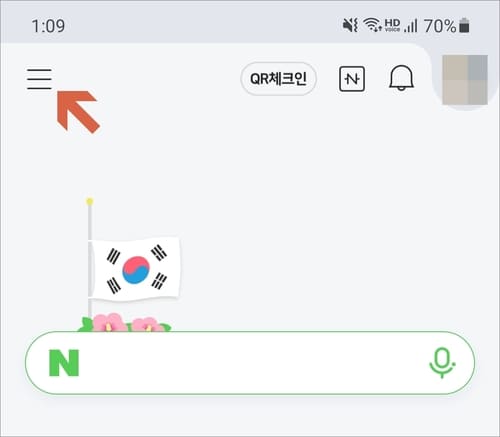The image size is (500, 437).
Task: Tap the pink flowers below the flag
Action: [124, 322]
